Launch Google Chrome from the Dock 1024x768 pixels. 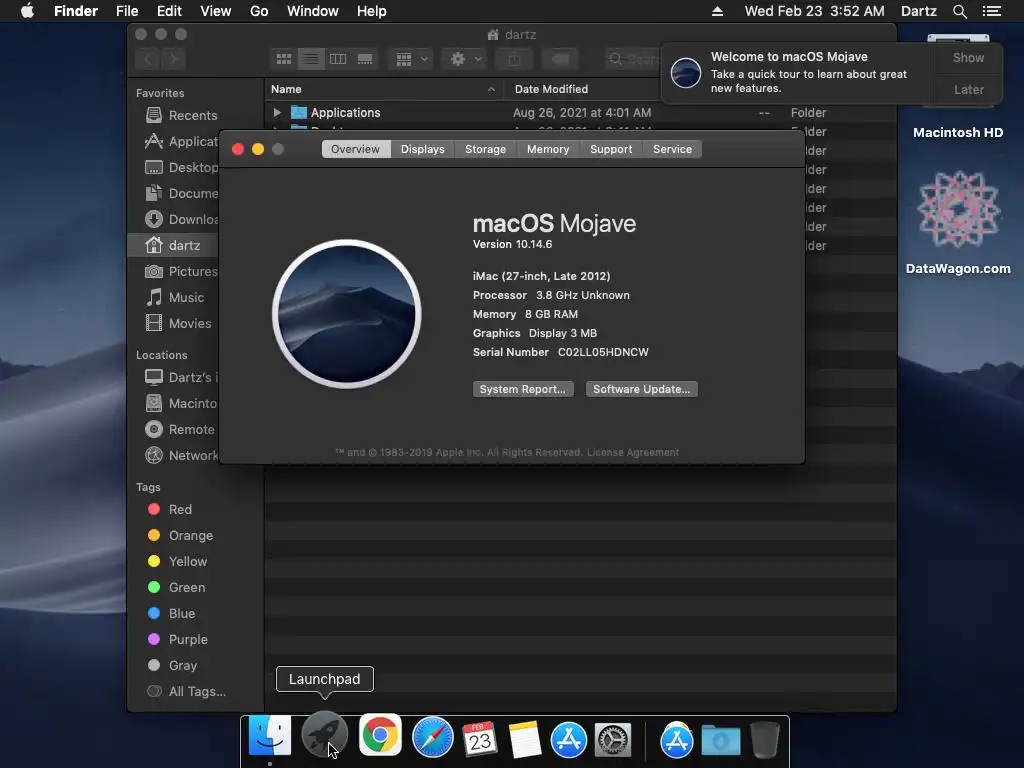pos(380,735)
